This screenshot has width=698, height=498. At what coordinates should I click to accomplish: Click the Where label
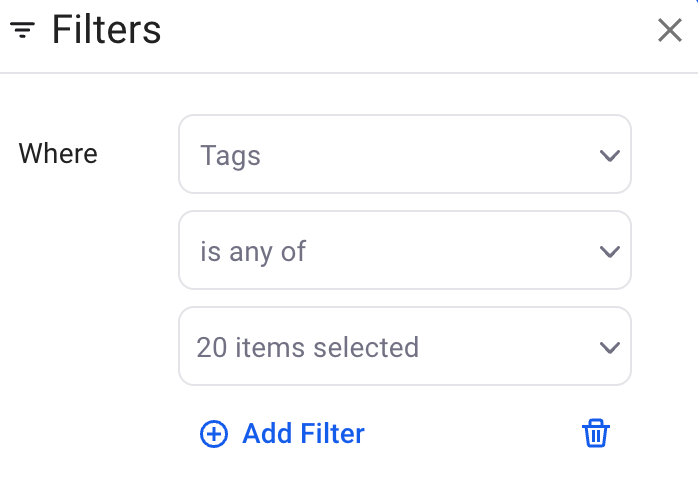pos(58,154)
